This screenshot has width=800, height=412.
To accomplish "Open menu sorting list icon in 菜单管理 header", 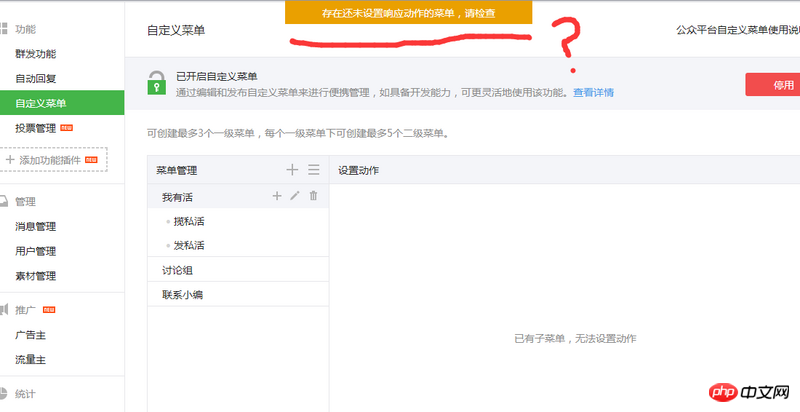I will pos(314,170).
